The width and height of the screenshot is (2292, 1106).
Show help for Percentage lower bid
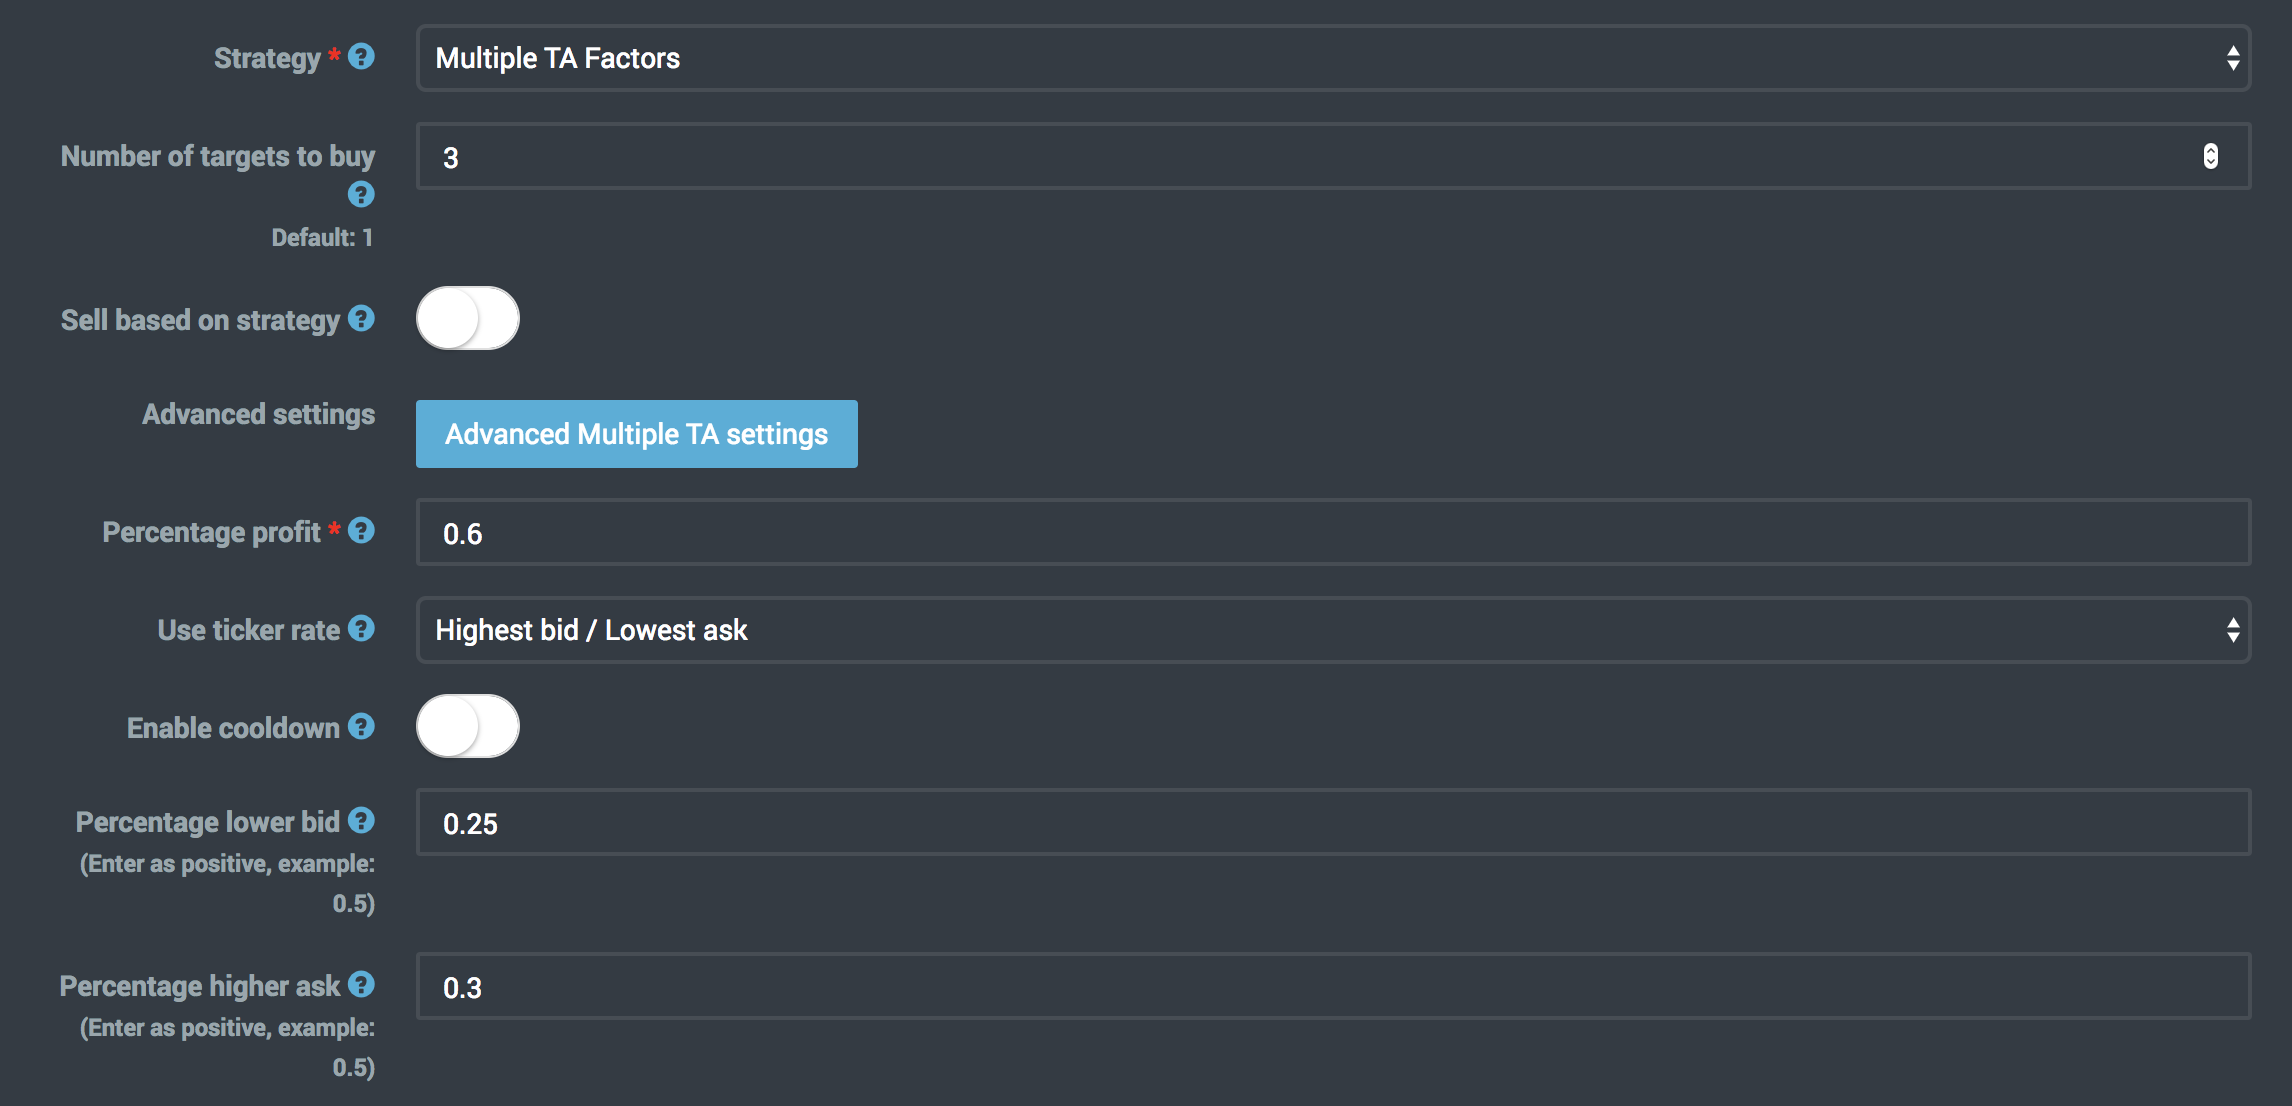tap(361, 820)
